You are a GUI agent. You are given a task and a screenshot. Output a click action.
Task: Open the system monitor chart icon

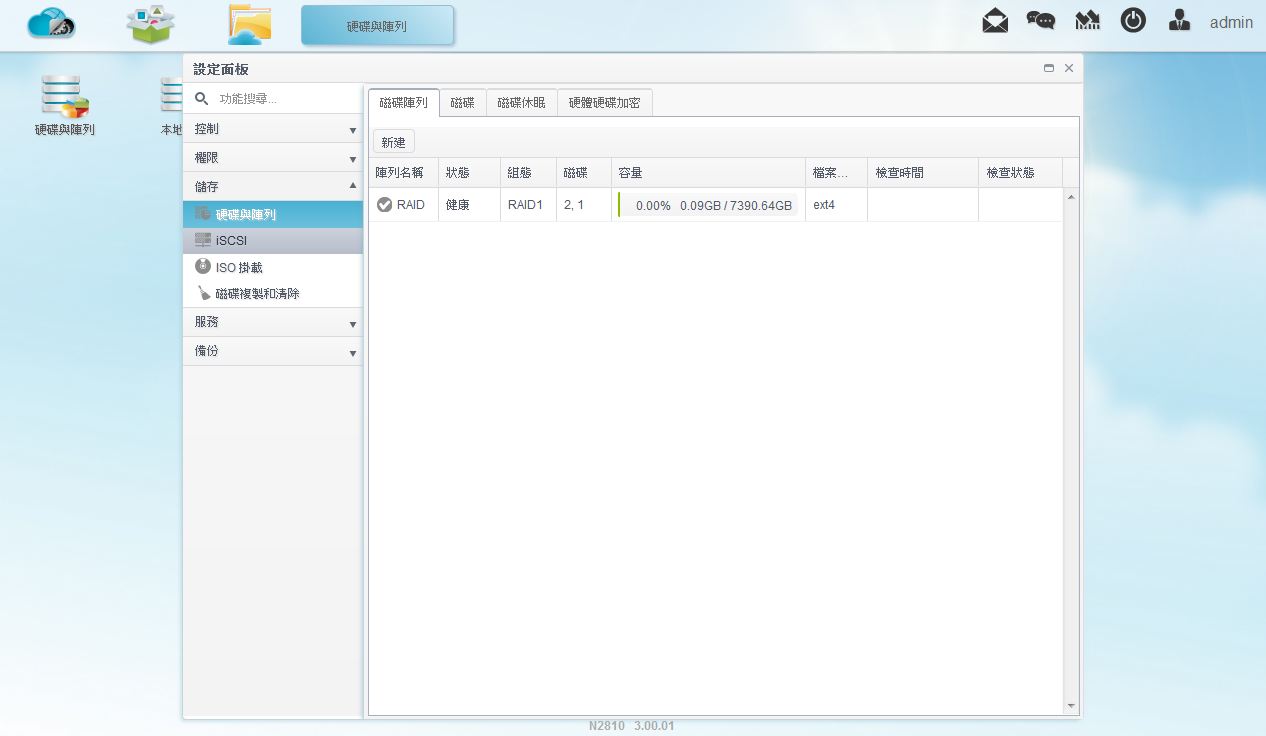coord(1087,20)
